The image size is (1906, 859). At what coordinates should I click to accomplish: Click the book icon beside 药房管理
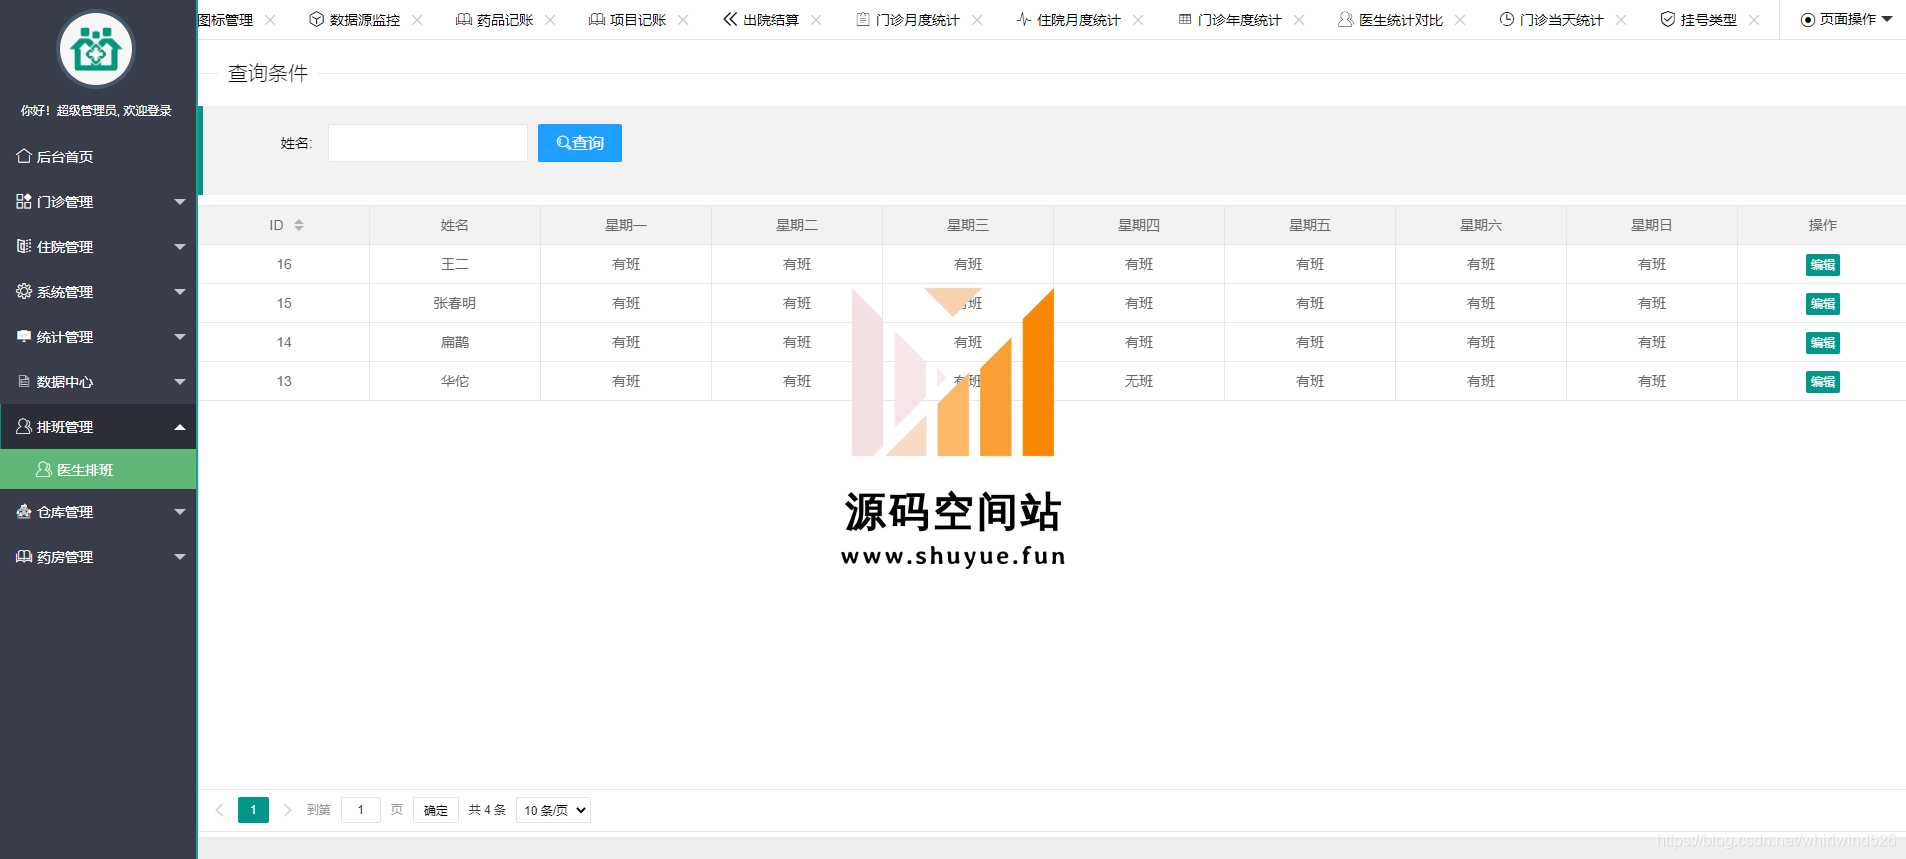24,556
